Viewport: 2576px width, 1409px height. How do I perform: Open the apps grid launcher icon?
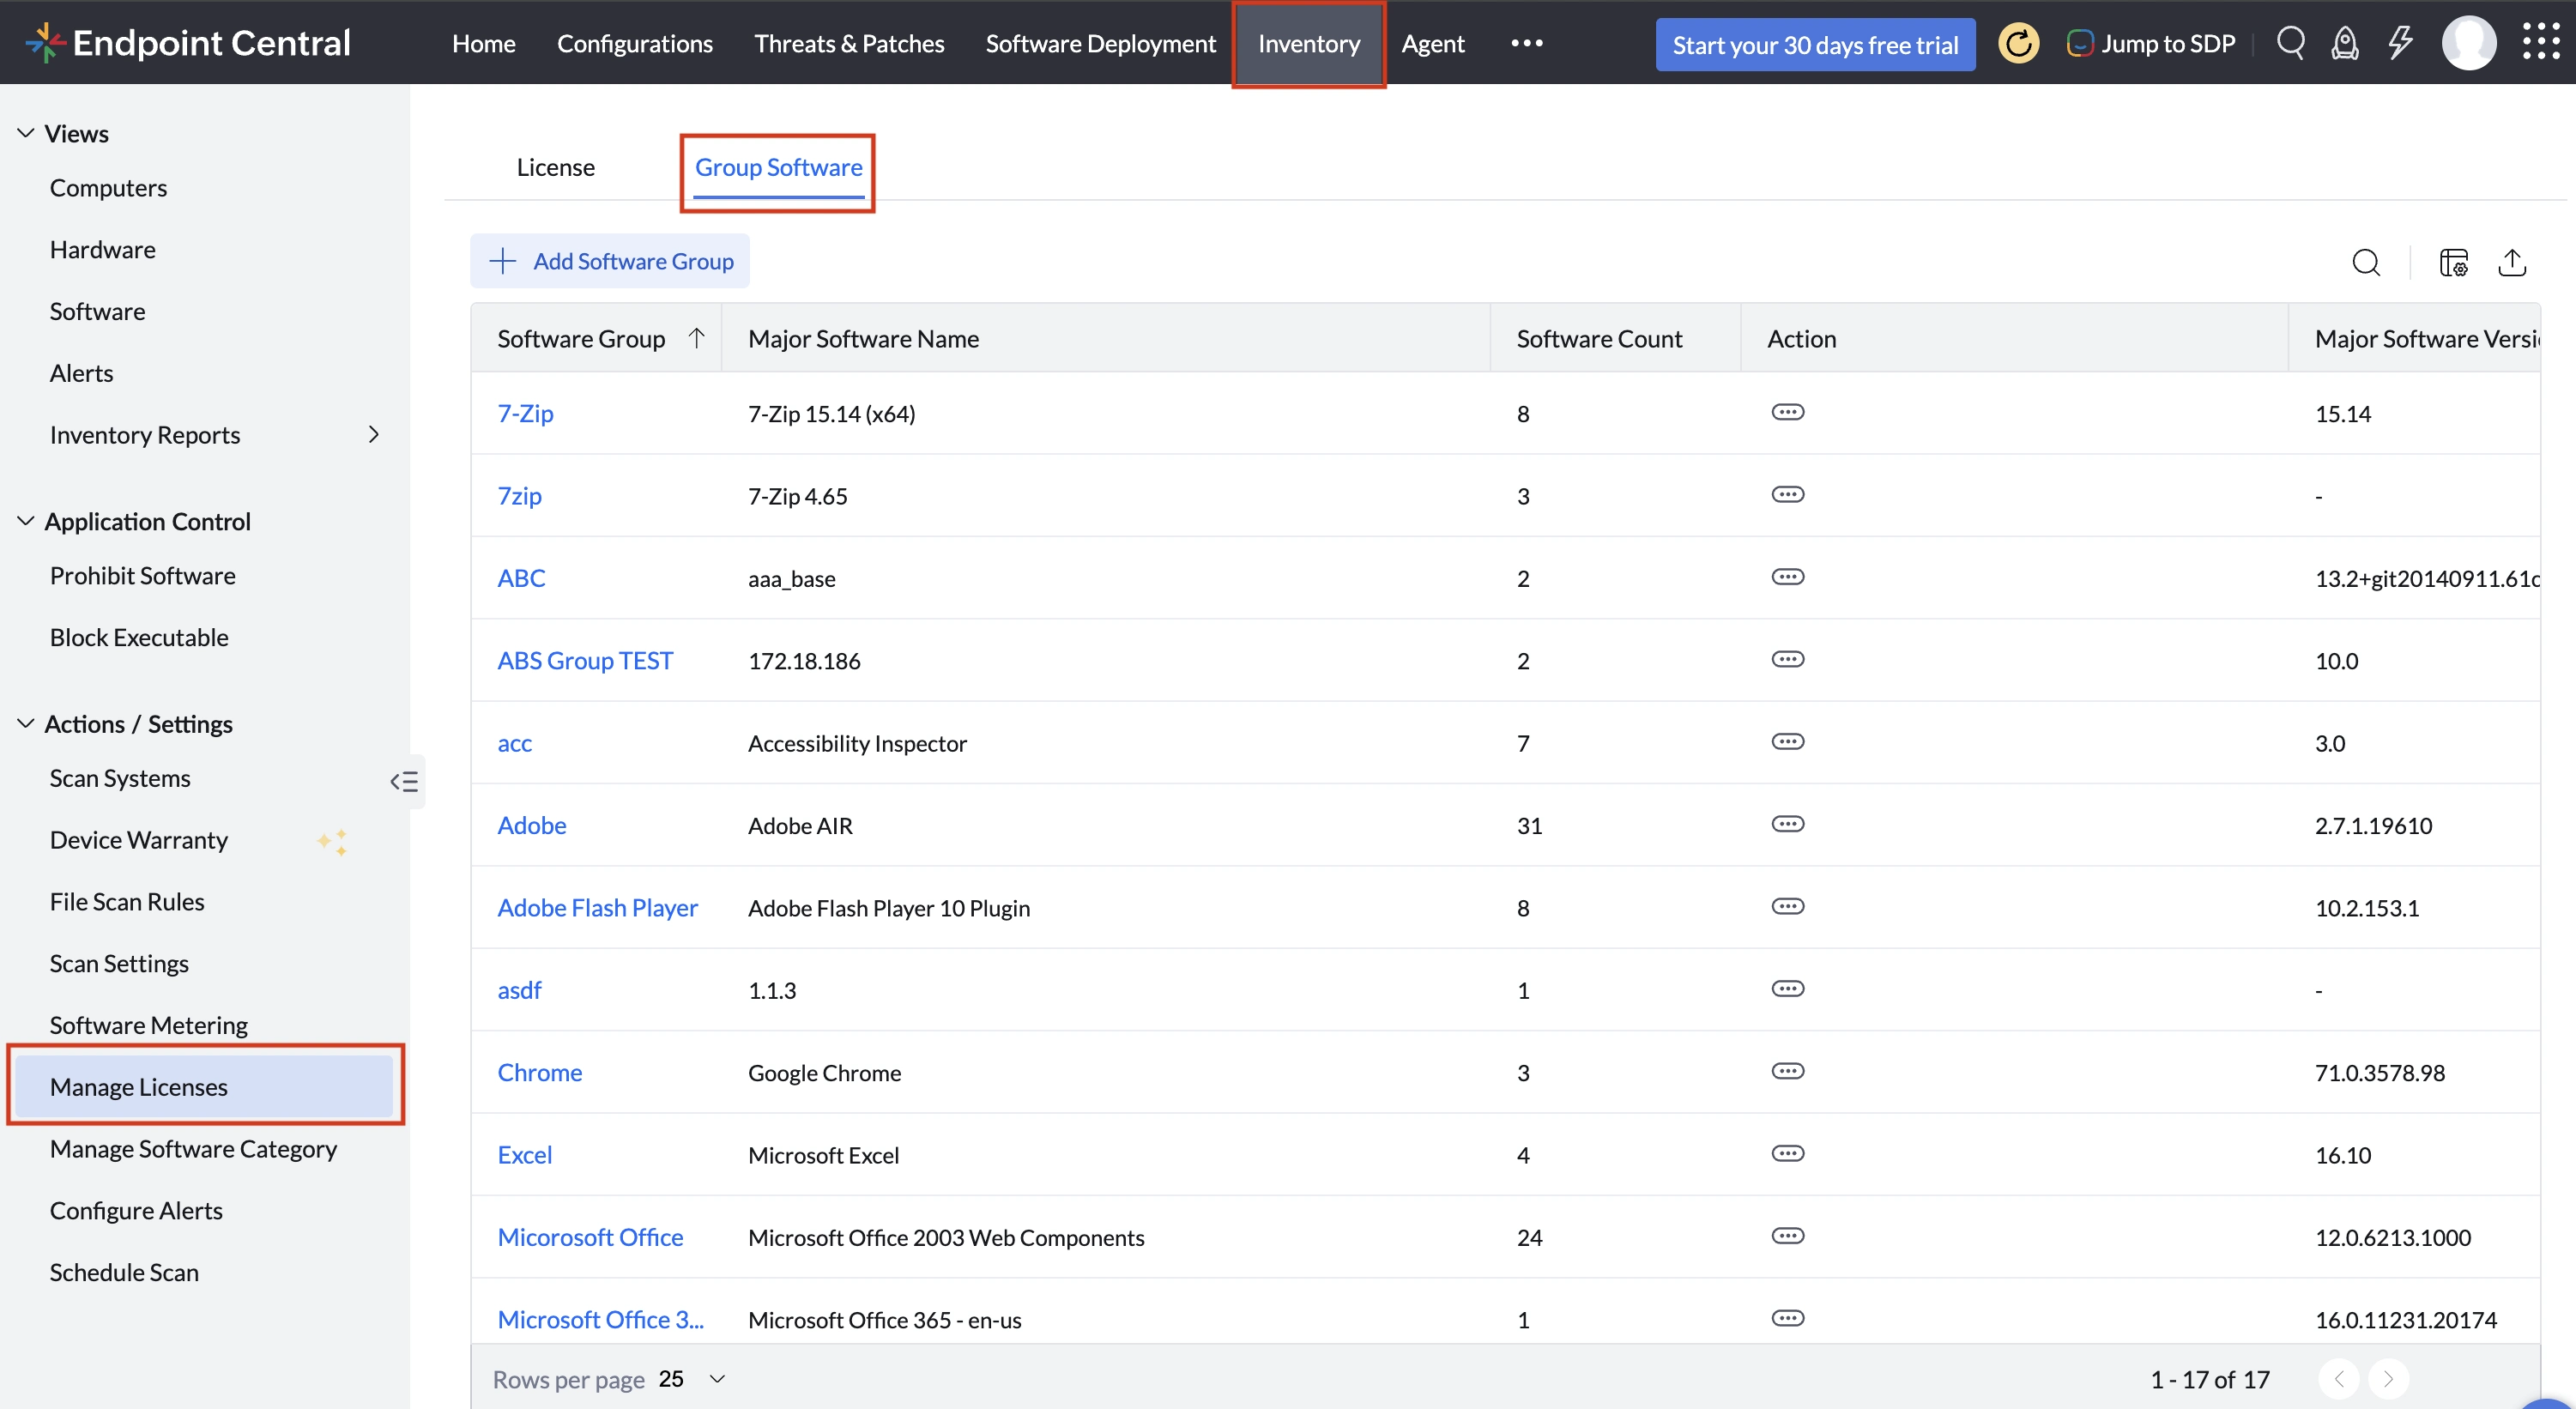(2540, 43)
